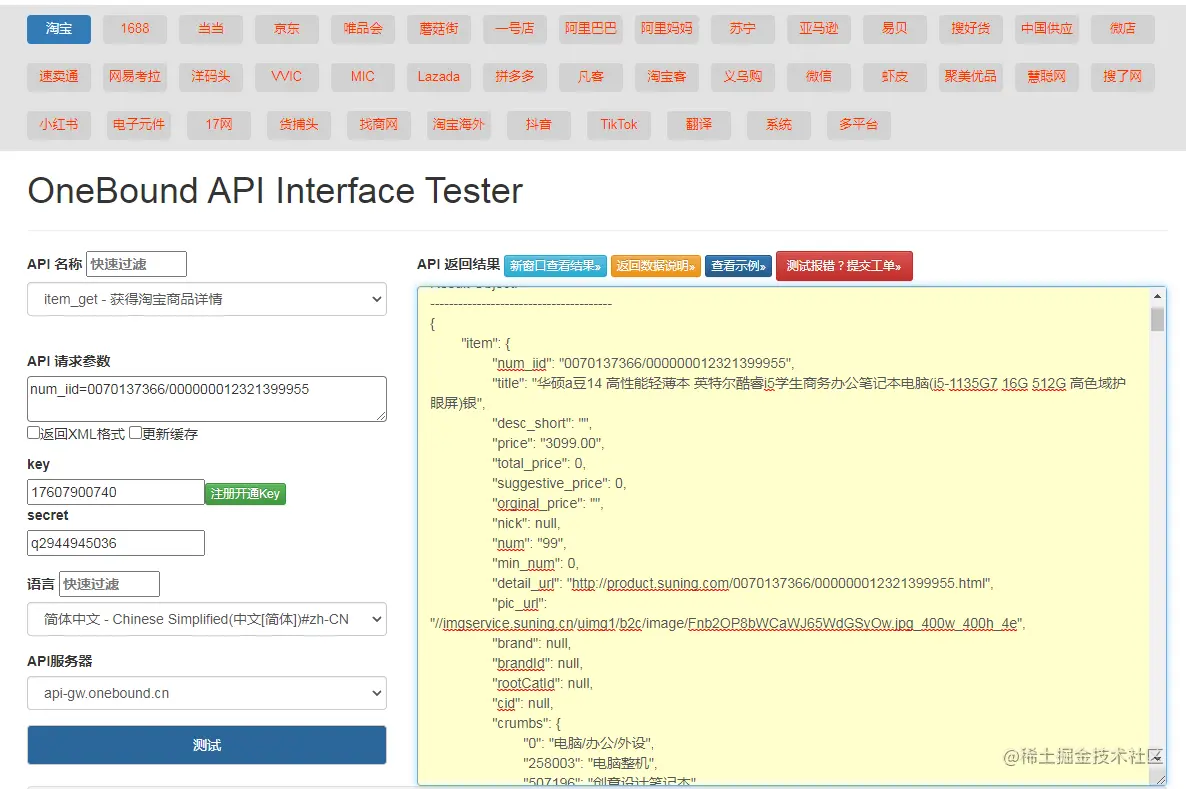Enable the 更新缓存 checkbox
Viewport: 1186px width, 789px height.
(x=135, y=434)
